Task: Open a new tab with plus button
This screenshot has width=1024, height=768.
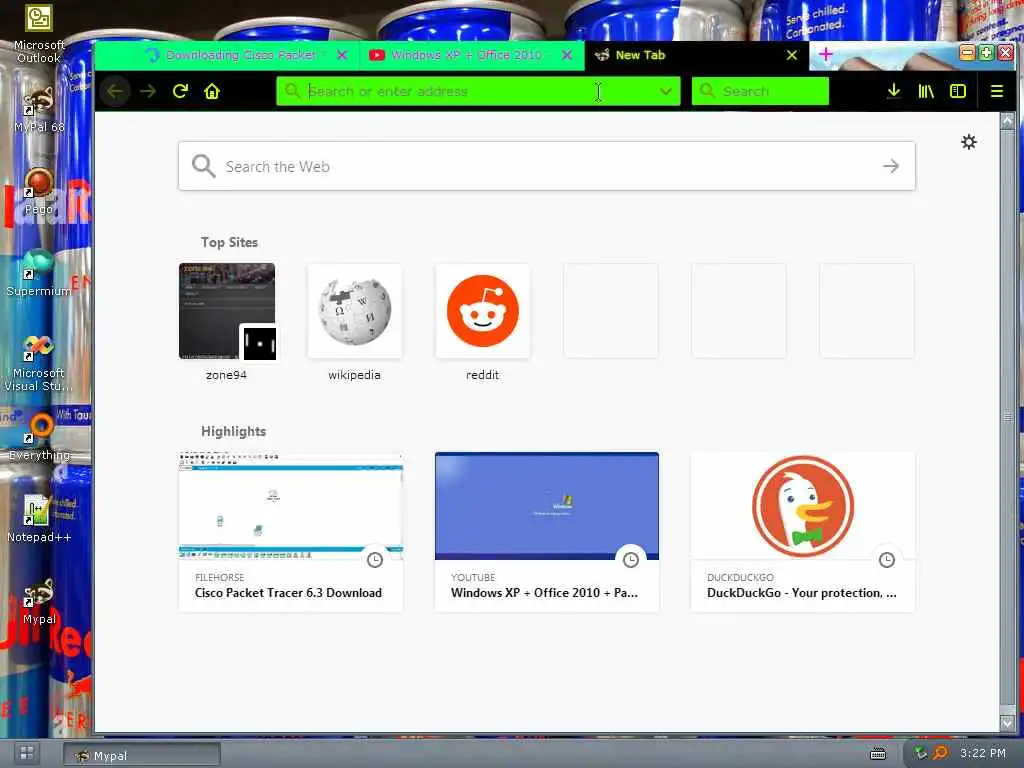Action: 825,55
